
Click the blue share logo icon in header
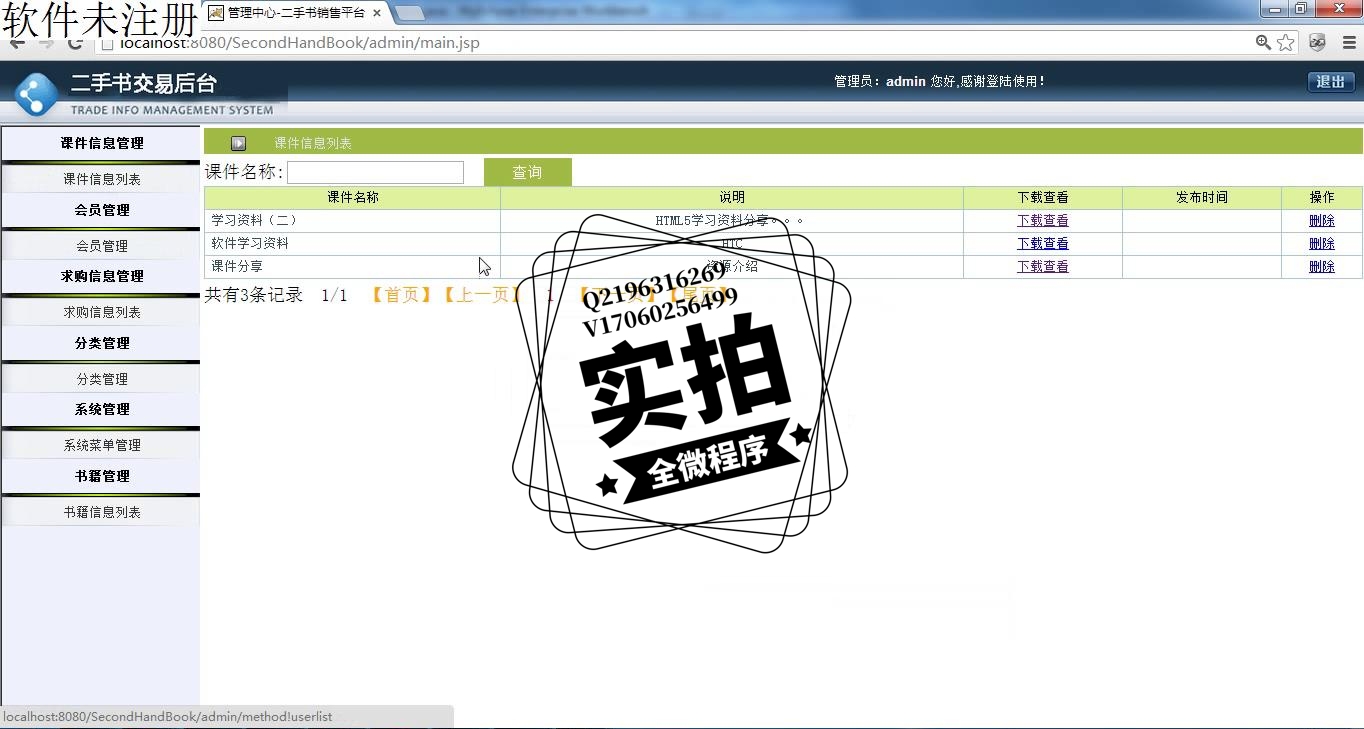[x=37, y=96]
